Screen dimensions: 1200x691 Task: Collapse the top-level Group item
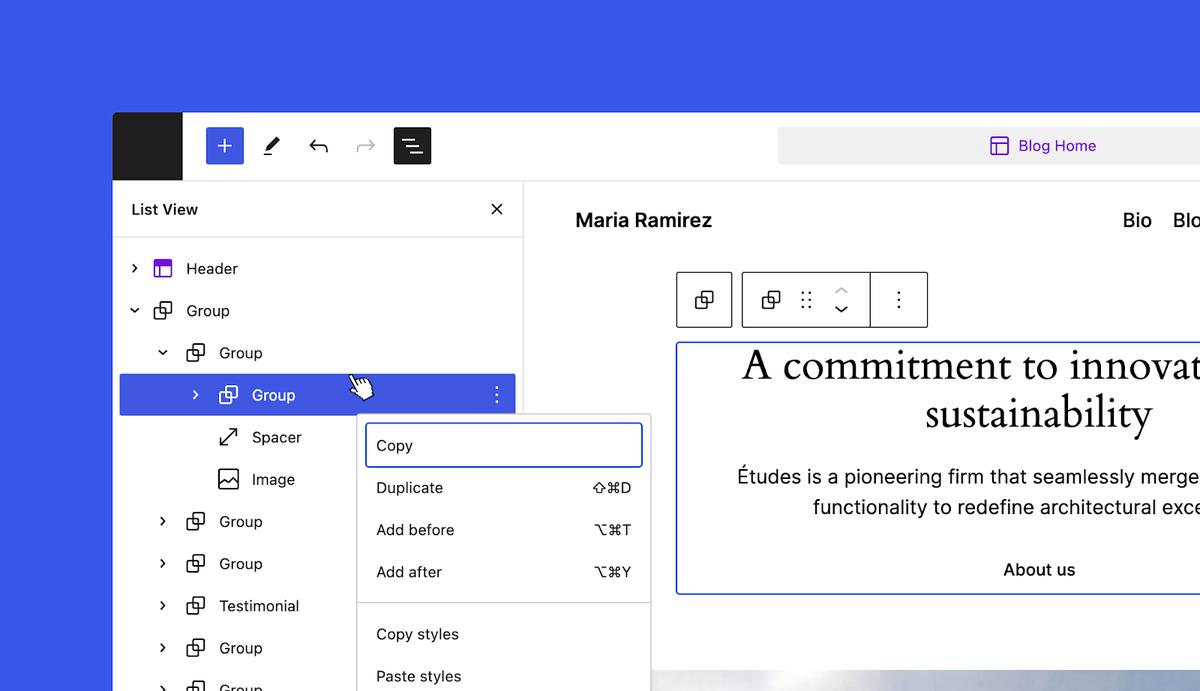(135, 311)
